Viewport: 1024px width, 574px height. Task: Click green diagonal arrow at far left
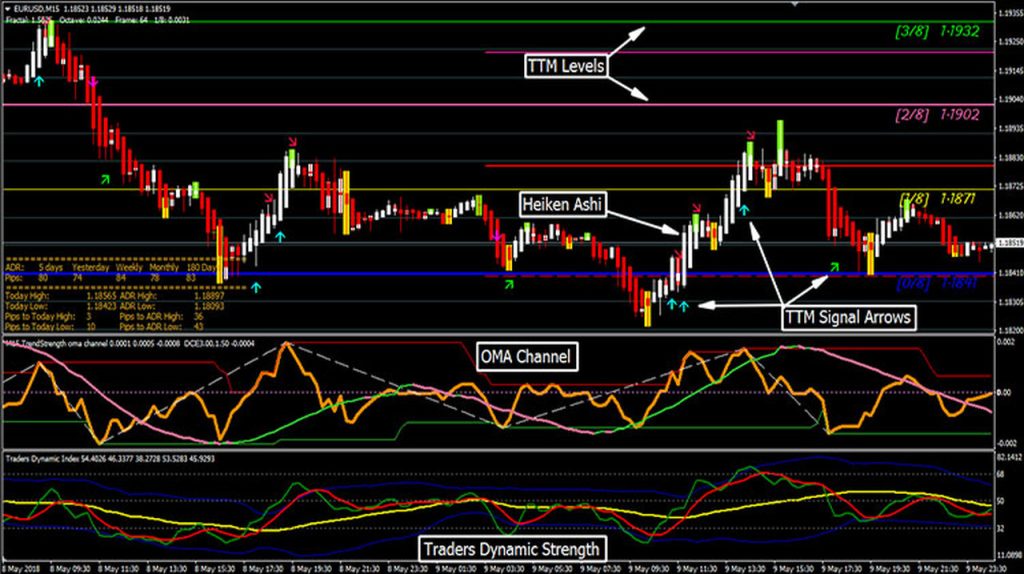click(x=107, y=177)
